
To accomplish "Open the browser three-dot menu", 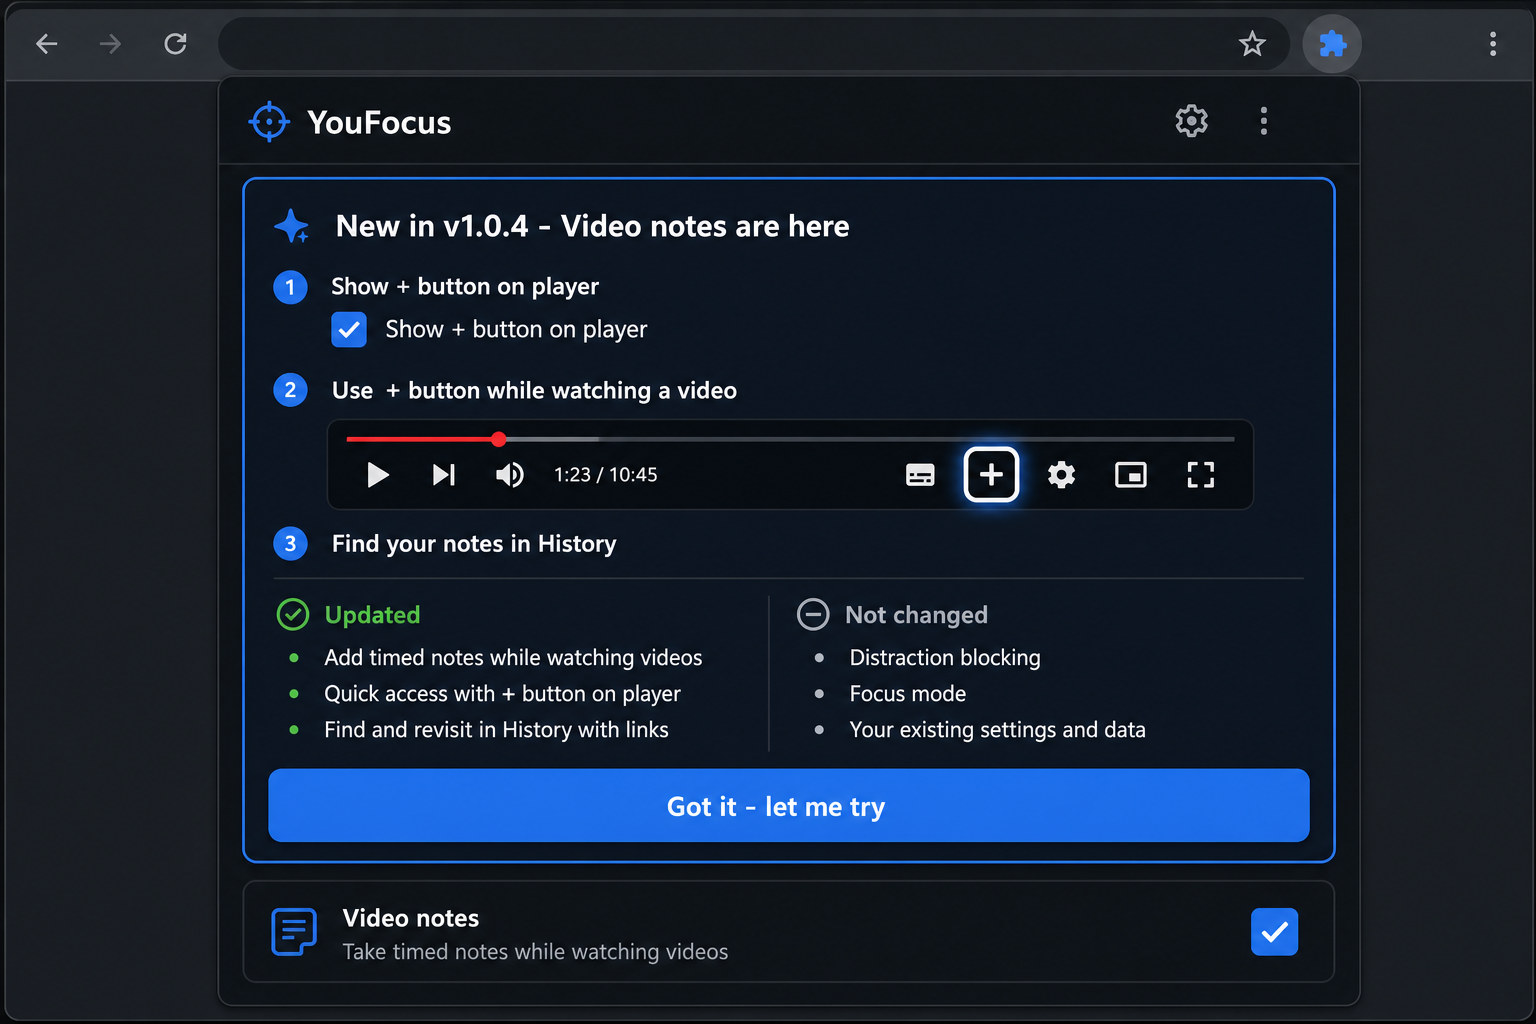I will (x=1493, y=44).
